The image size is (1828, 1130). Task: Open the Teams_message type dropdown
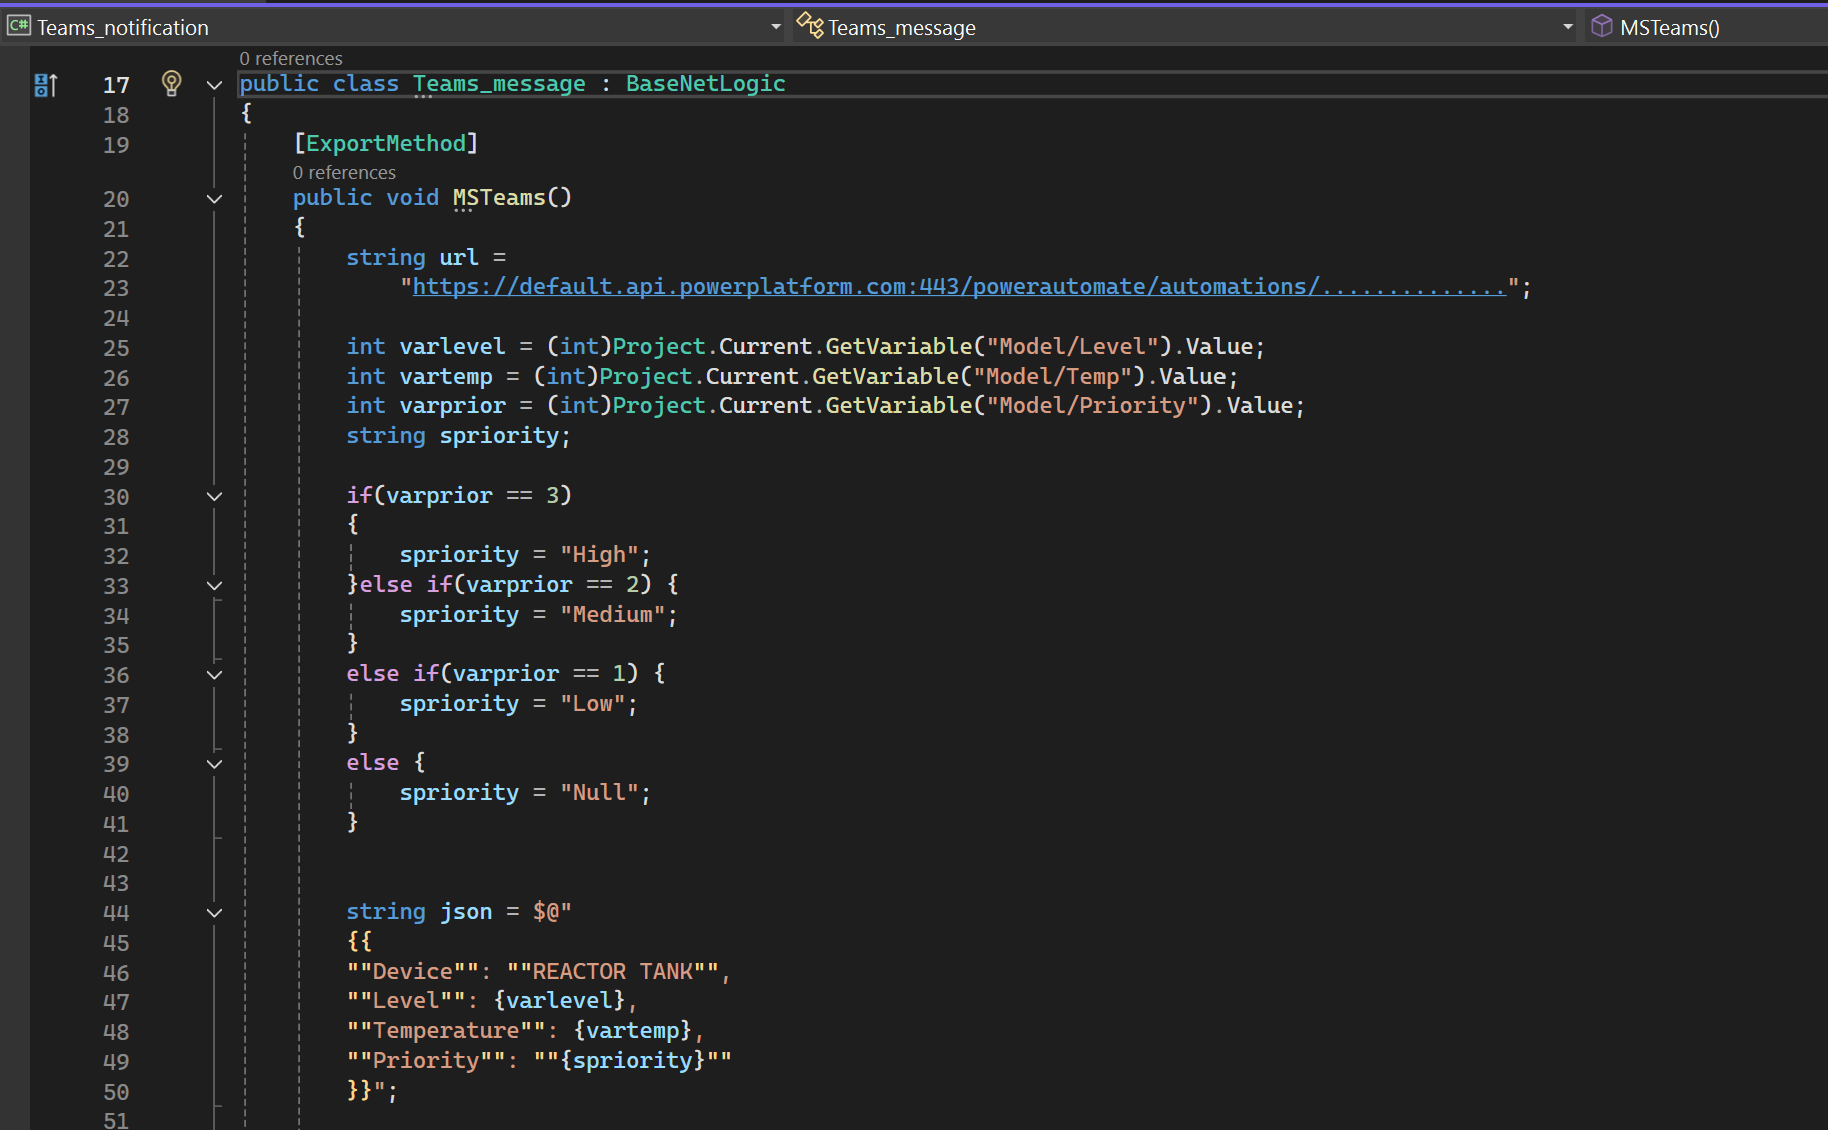[1568, 27]
